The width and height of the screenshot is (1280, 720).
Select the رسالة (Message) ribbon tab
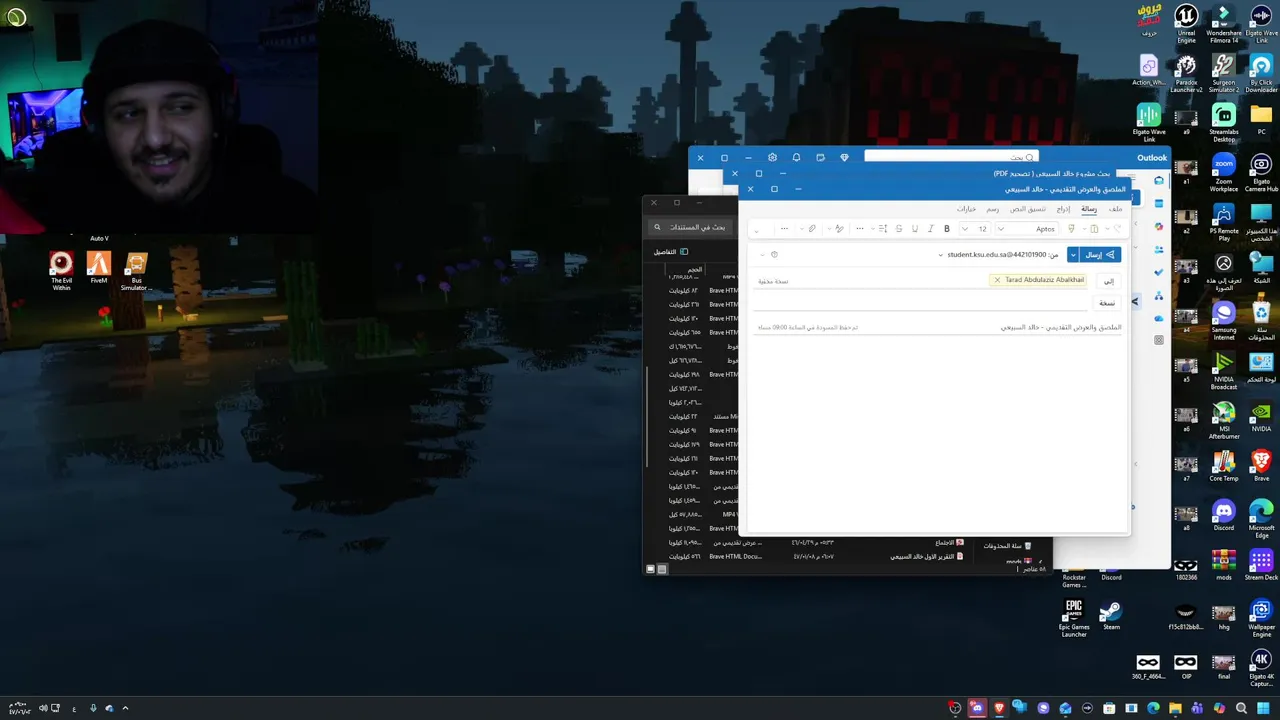tap(1089, 209)
